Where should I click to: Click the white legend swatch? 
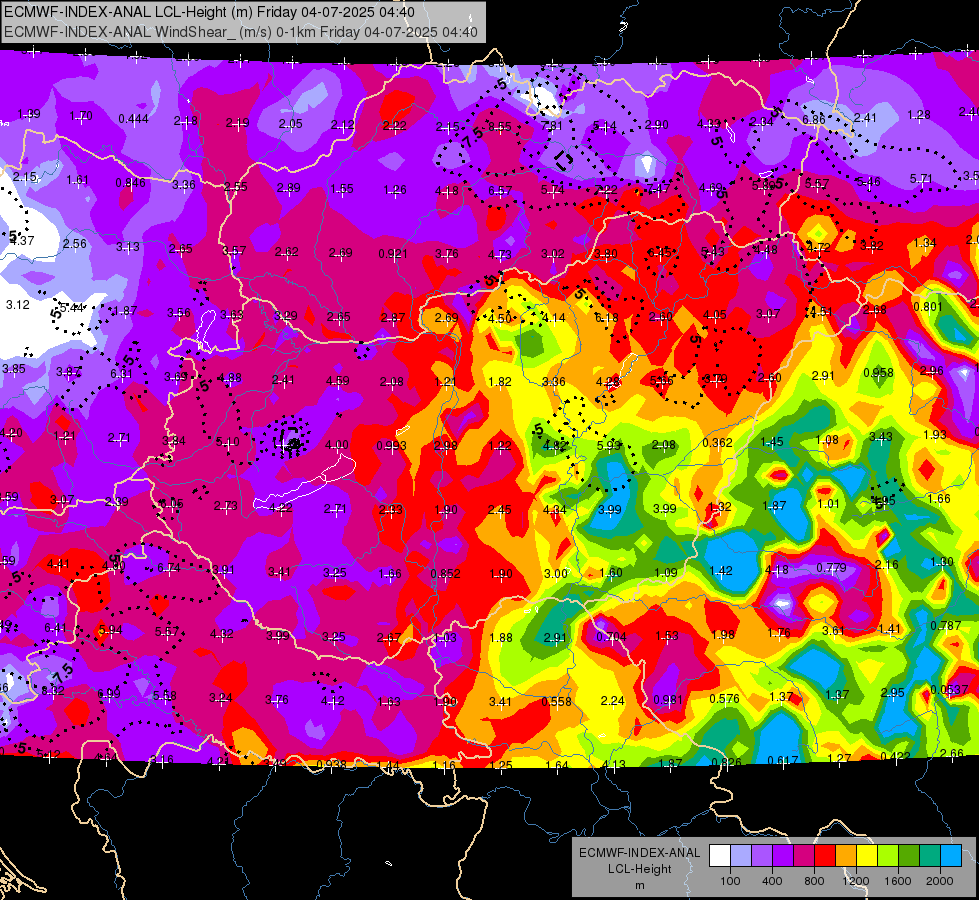(x=719, y=856)
